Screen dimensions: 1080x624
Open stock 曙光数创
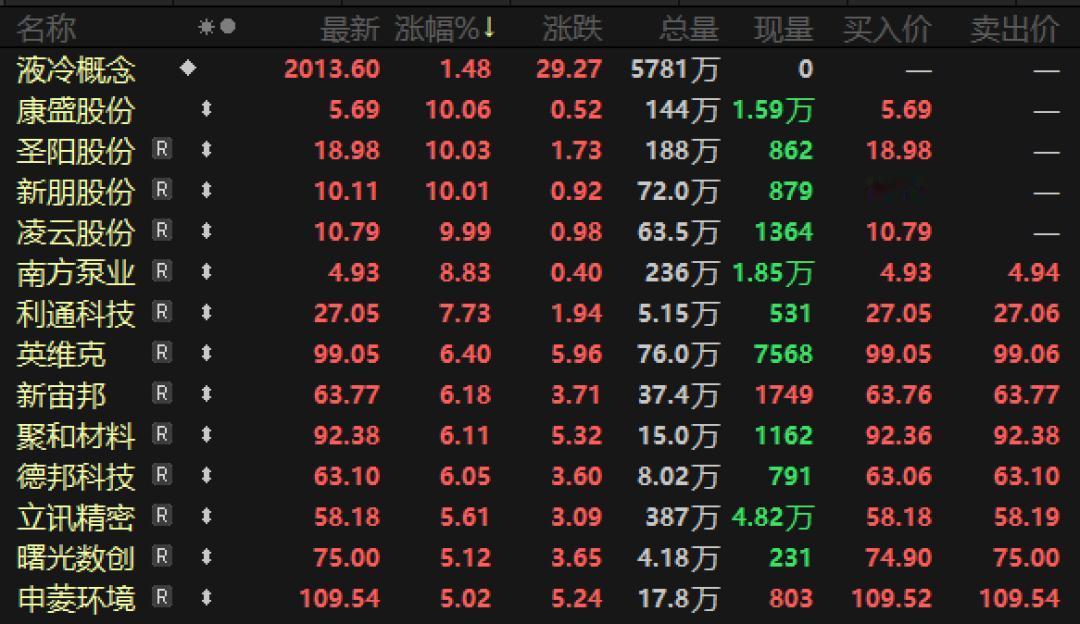(76, 559)
